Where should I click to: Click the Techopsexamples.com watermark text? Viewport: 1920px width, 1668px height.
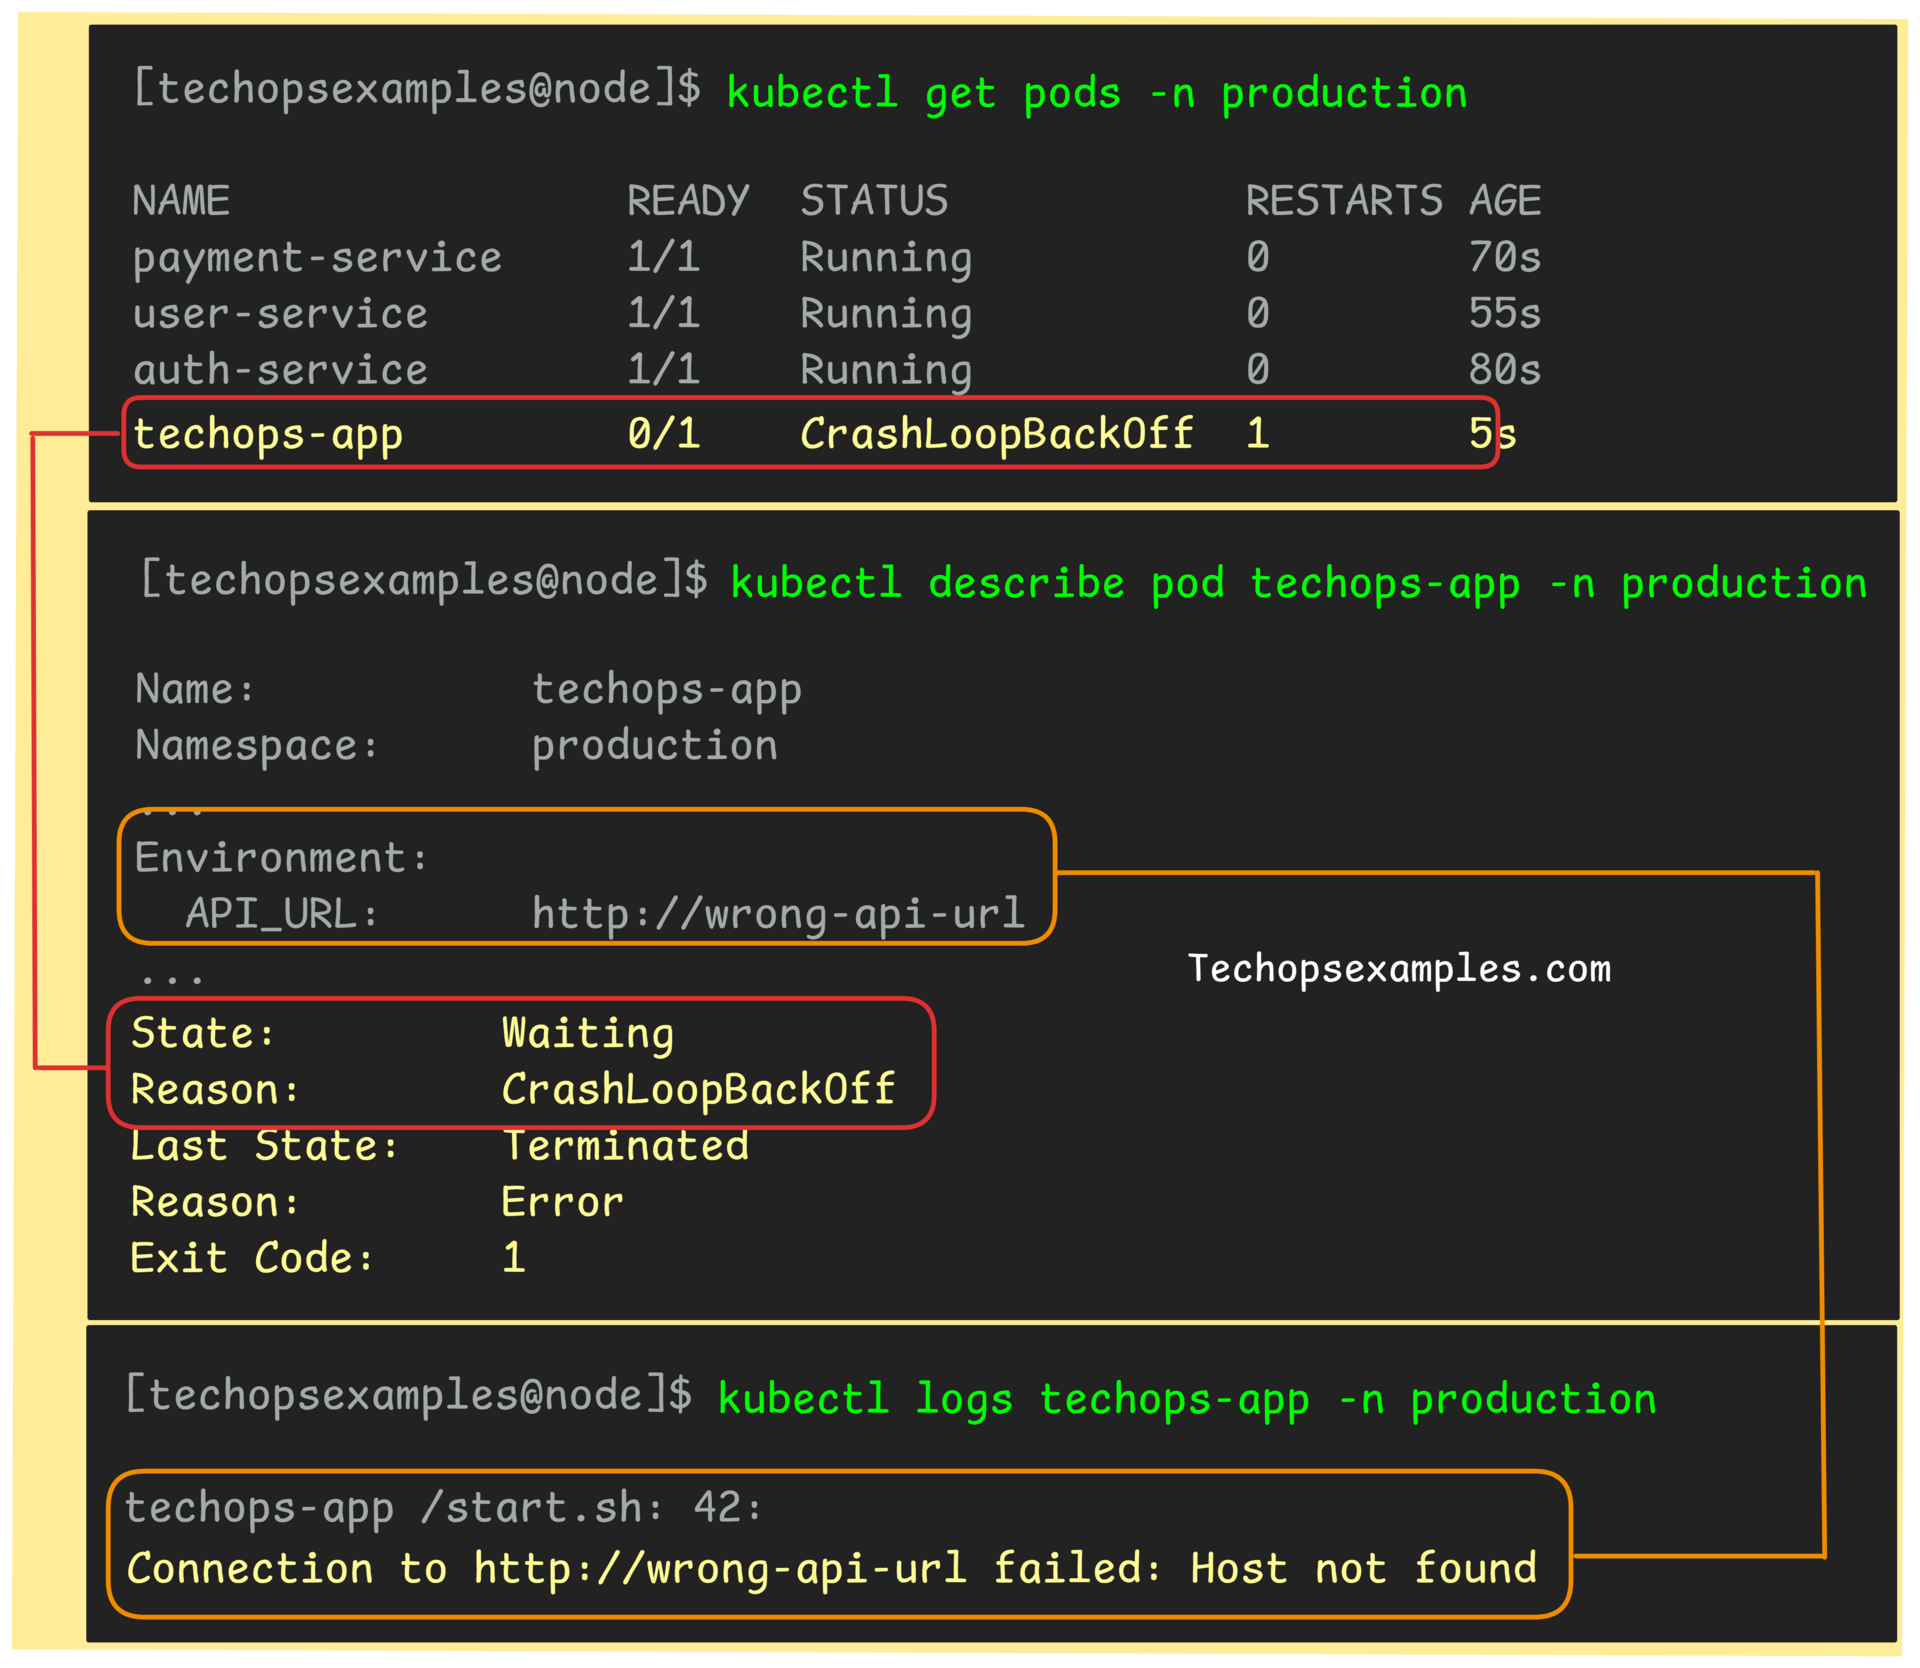(1398, 968)
